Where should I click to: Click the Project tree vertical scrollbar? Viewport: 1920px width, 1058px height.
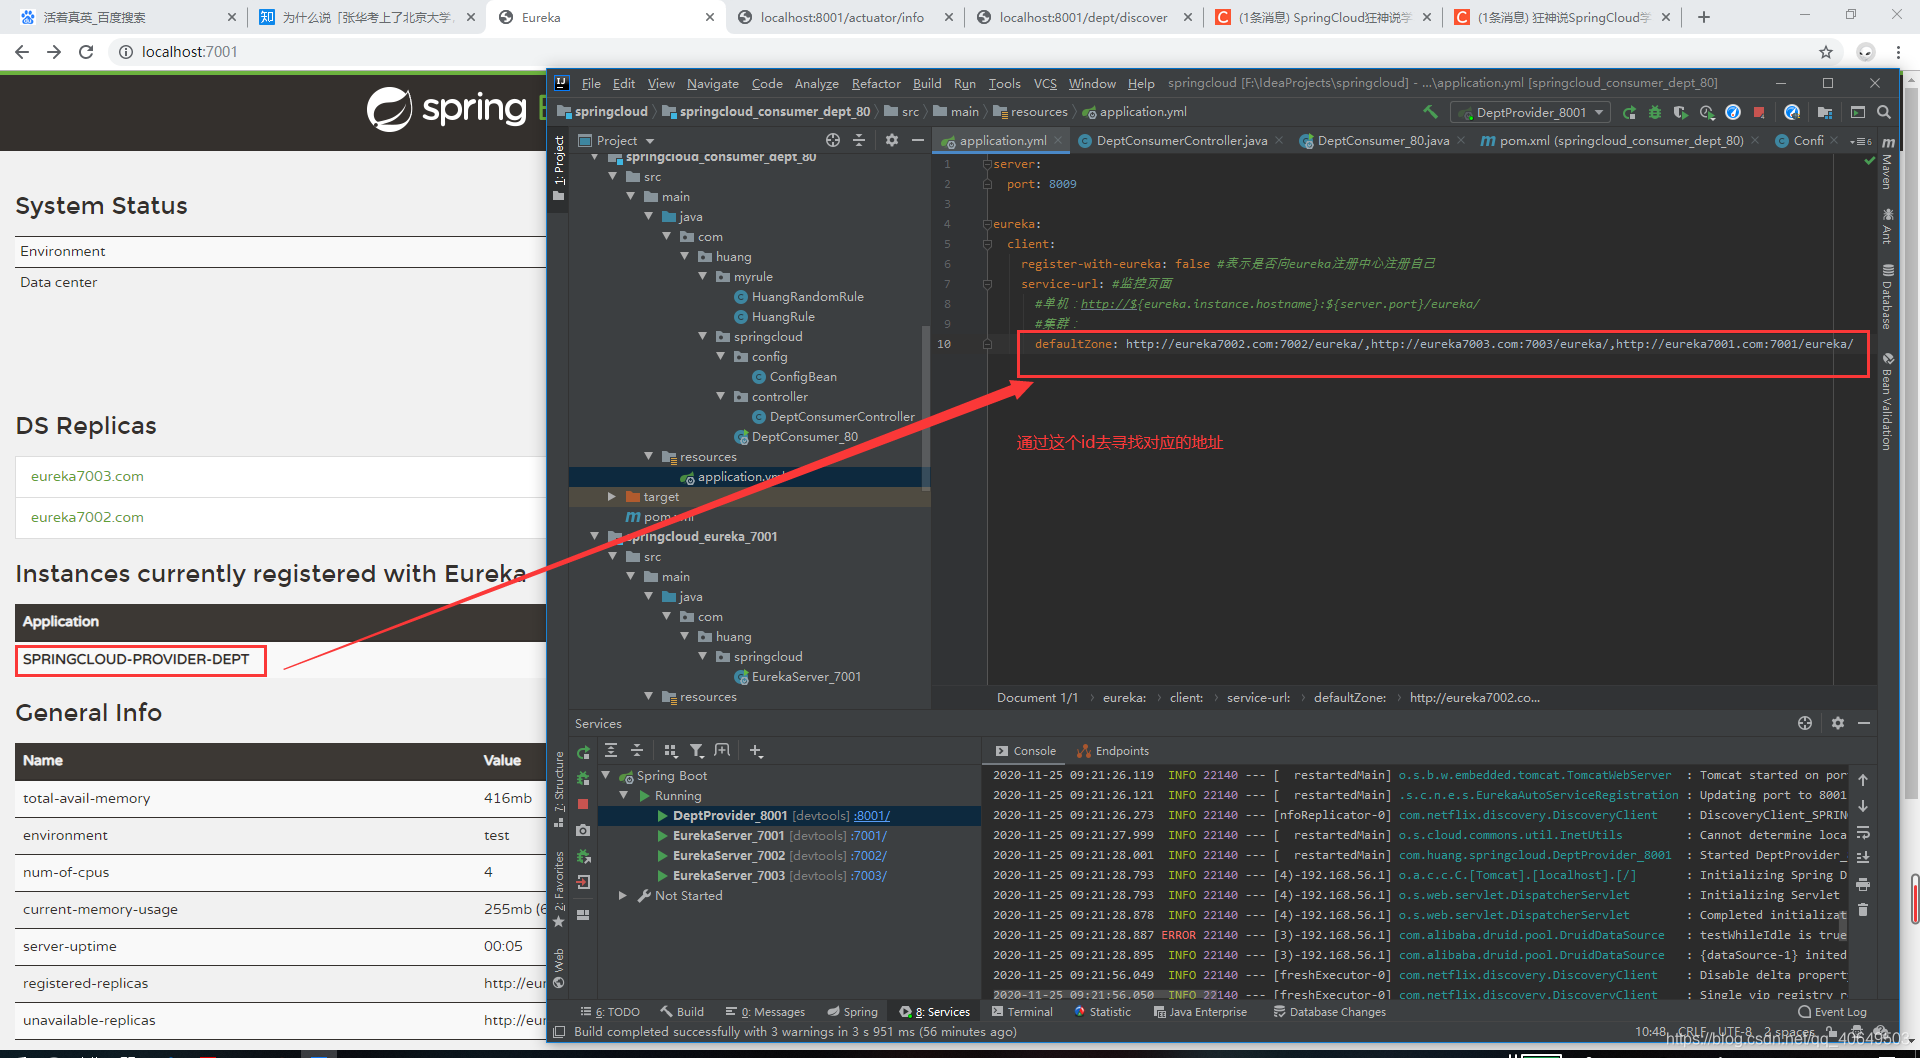[x=925, y=408]
